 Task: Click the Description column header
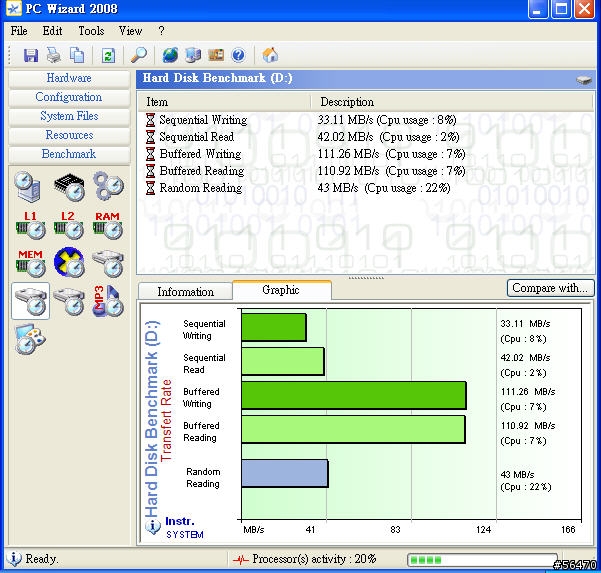(452, 102)
